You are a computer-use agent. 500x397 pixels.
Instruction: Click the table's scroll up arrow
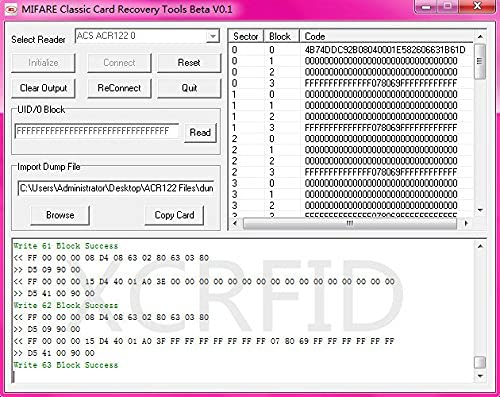pos(480,36)
